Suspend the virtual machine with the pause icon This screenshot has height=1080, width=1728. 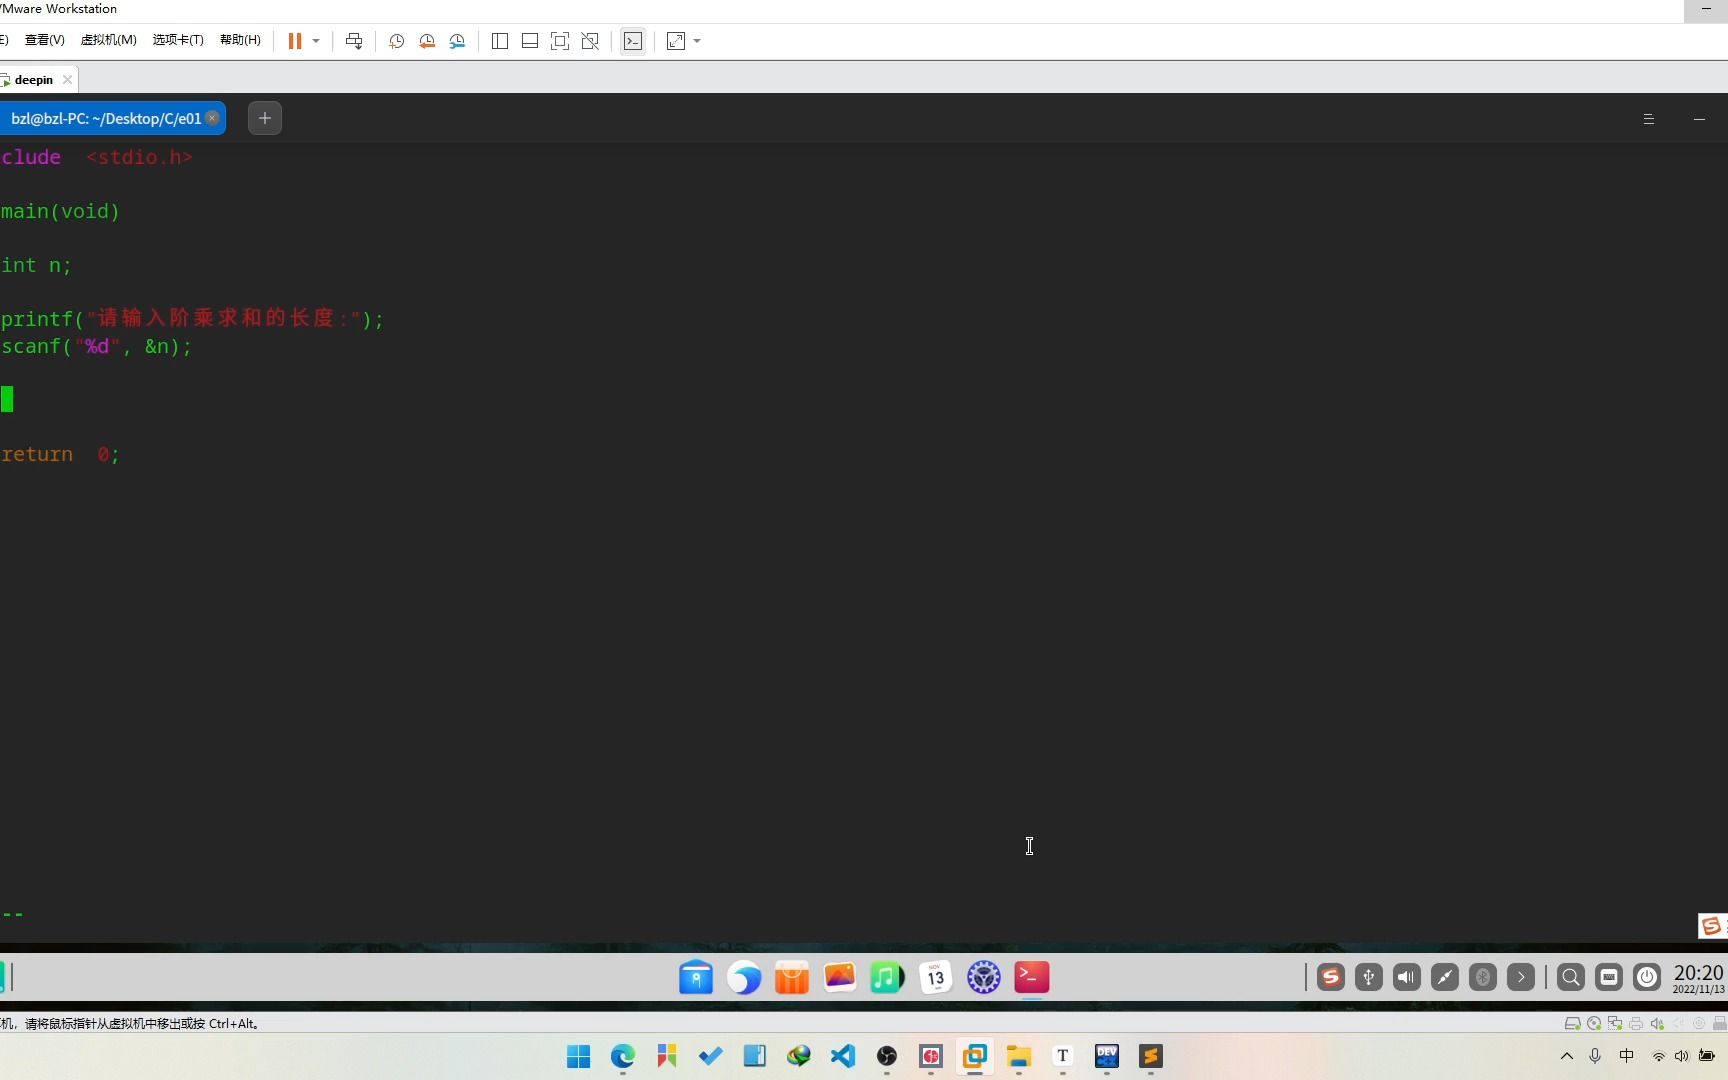[293, 41]
